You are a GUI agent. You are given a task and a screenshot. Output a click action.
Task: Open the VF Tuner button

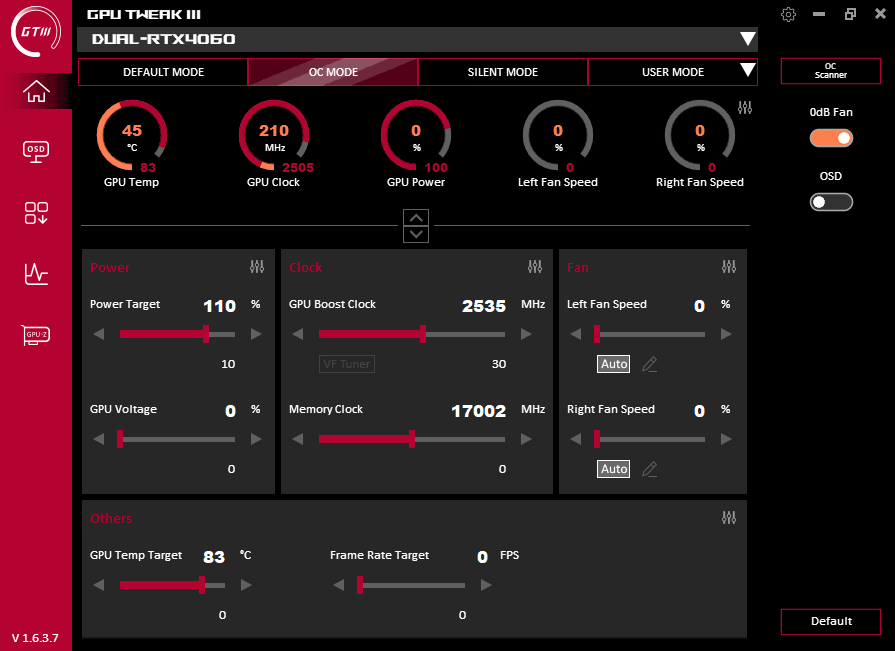(346, 364)
